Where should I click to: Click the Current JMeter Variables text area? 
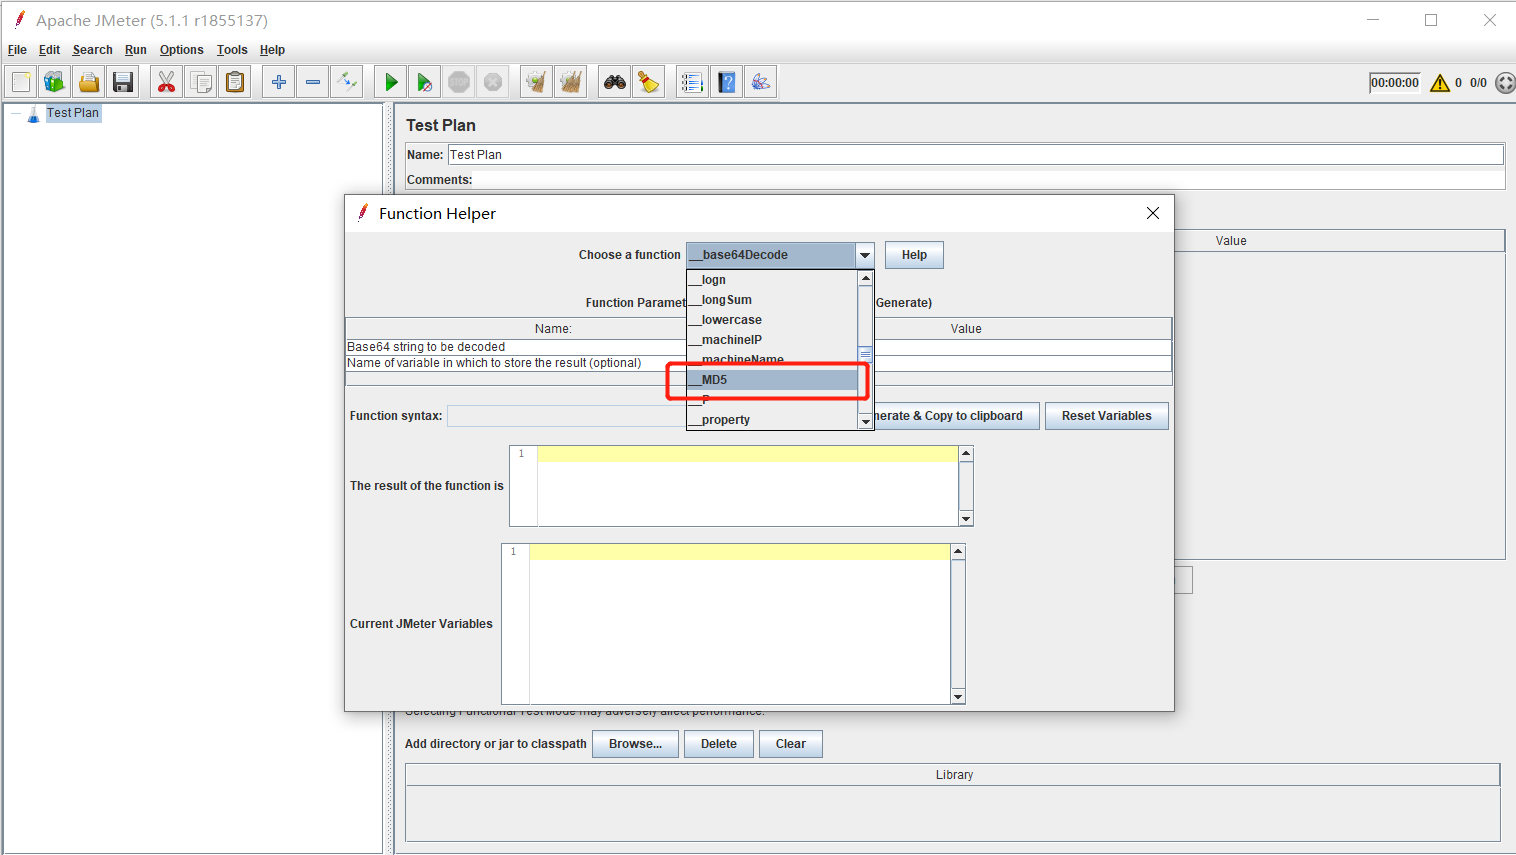[740, 624]
